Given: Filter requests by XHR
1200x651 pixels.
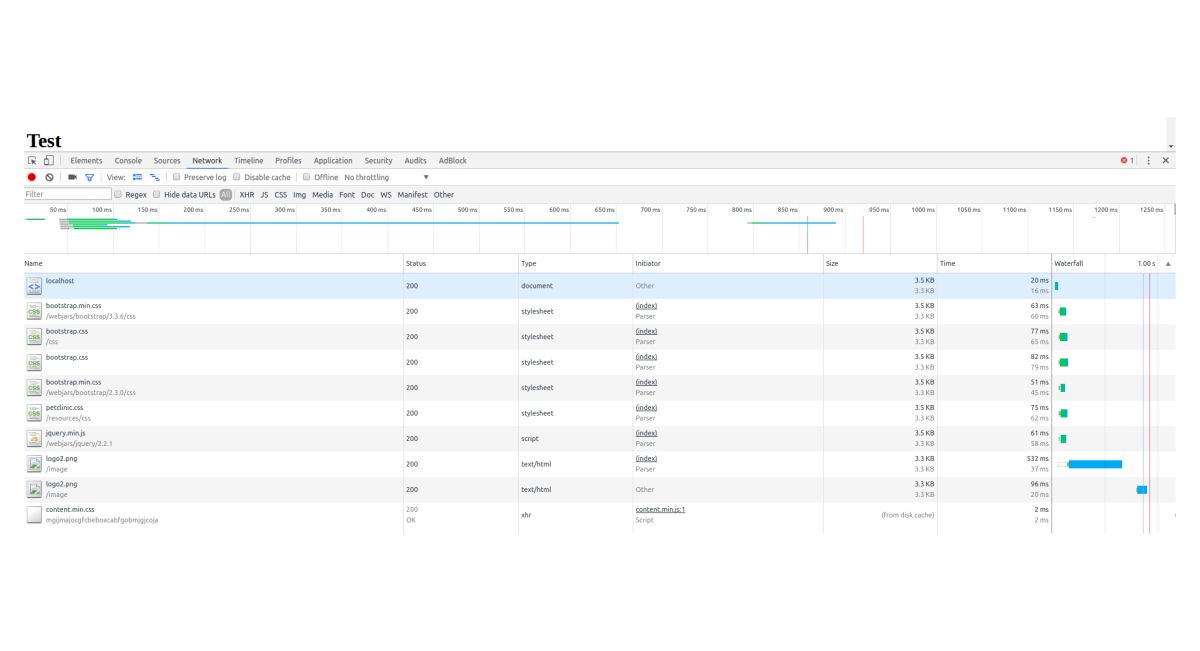Looking at the screenshot, I should click(247, 195).
